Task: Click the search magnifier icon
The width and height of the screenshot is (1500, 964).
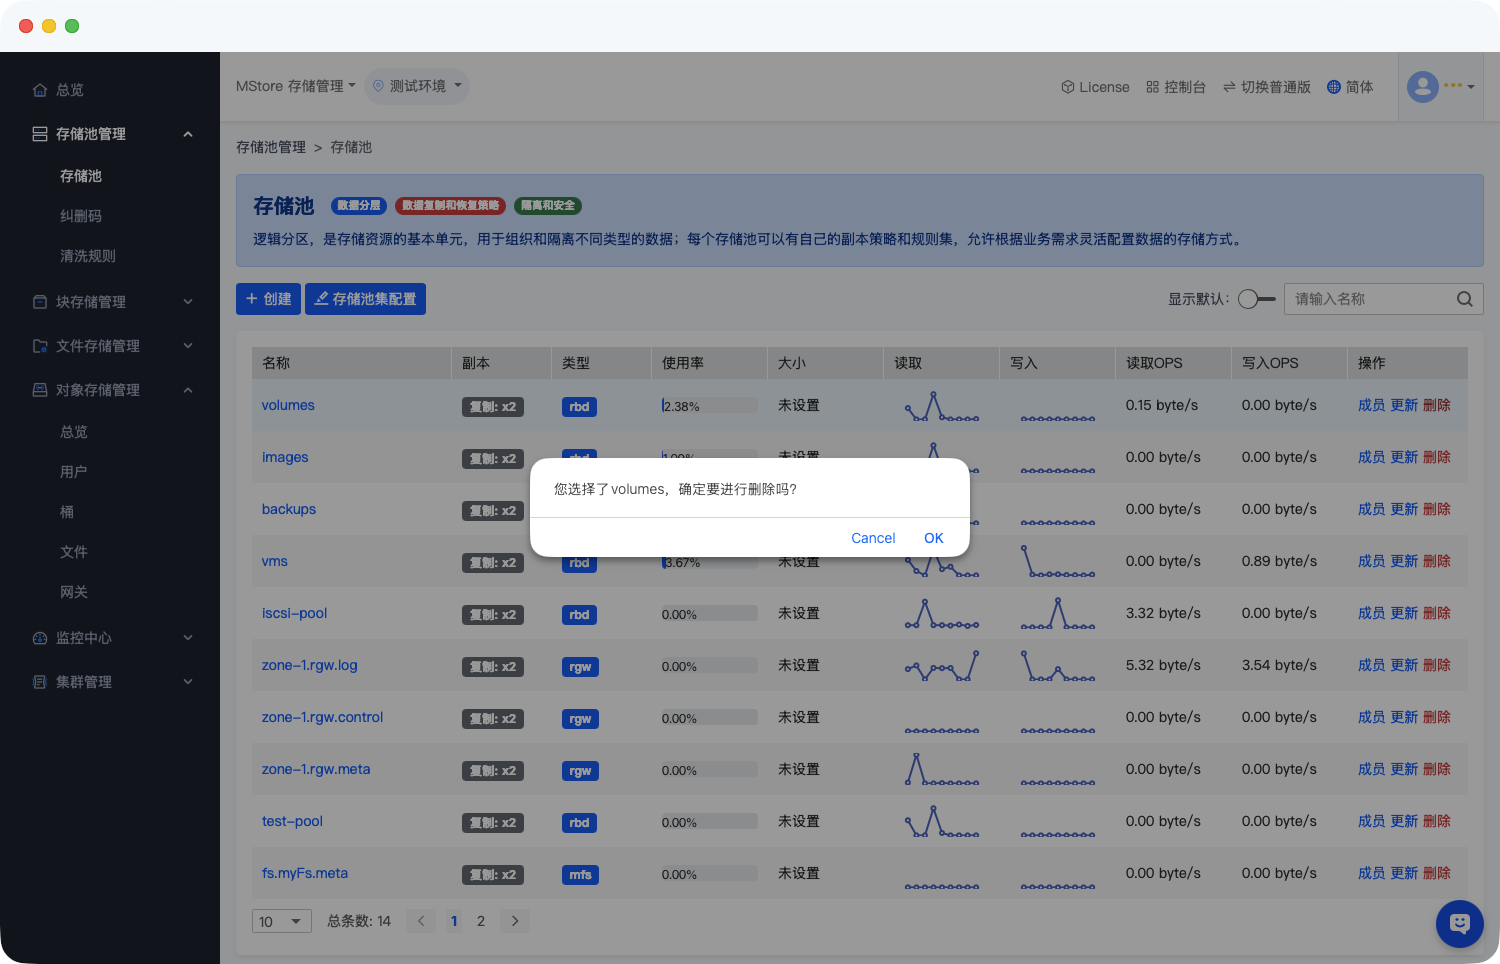Action: [1464, 299]
